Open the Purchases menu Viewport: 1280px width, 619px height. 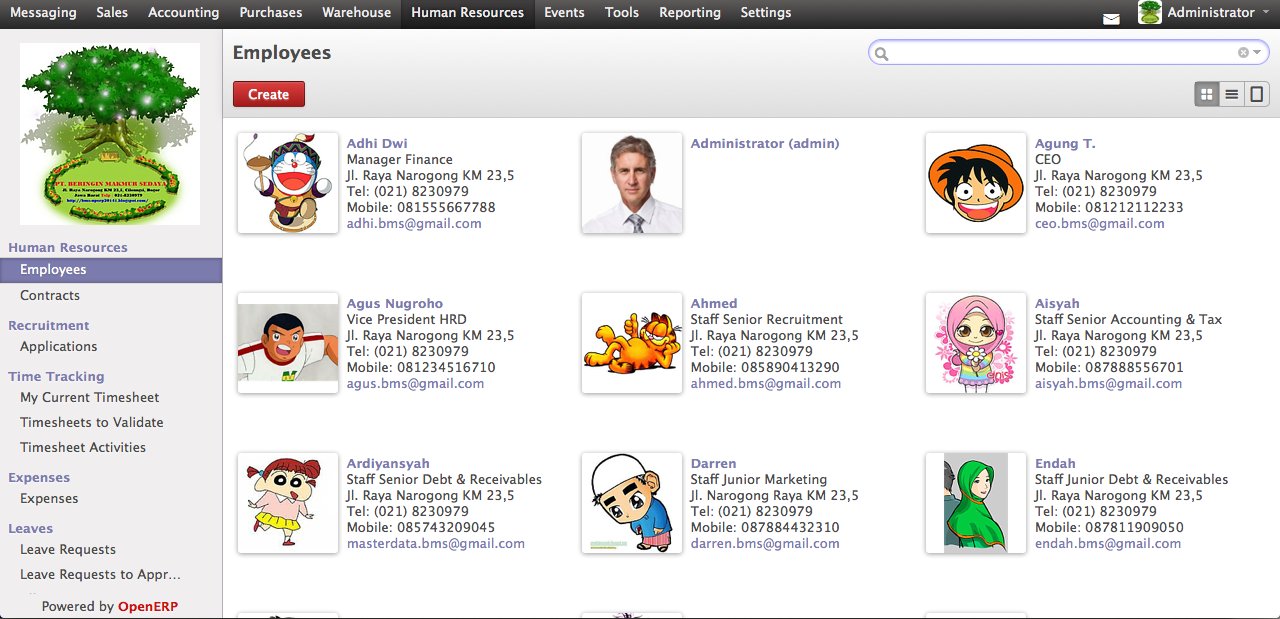(270, 13)
